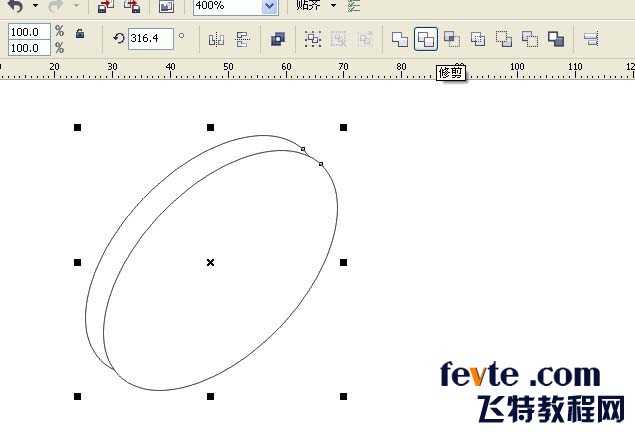Image resolution: width=635 pixels, height=432 pixels.
Task: Toggle the lock ratio padlock
Action: [80, 33]
